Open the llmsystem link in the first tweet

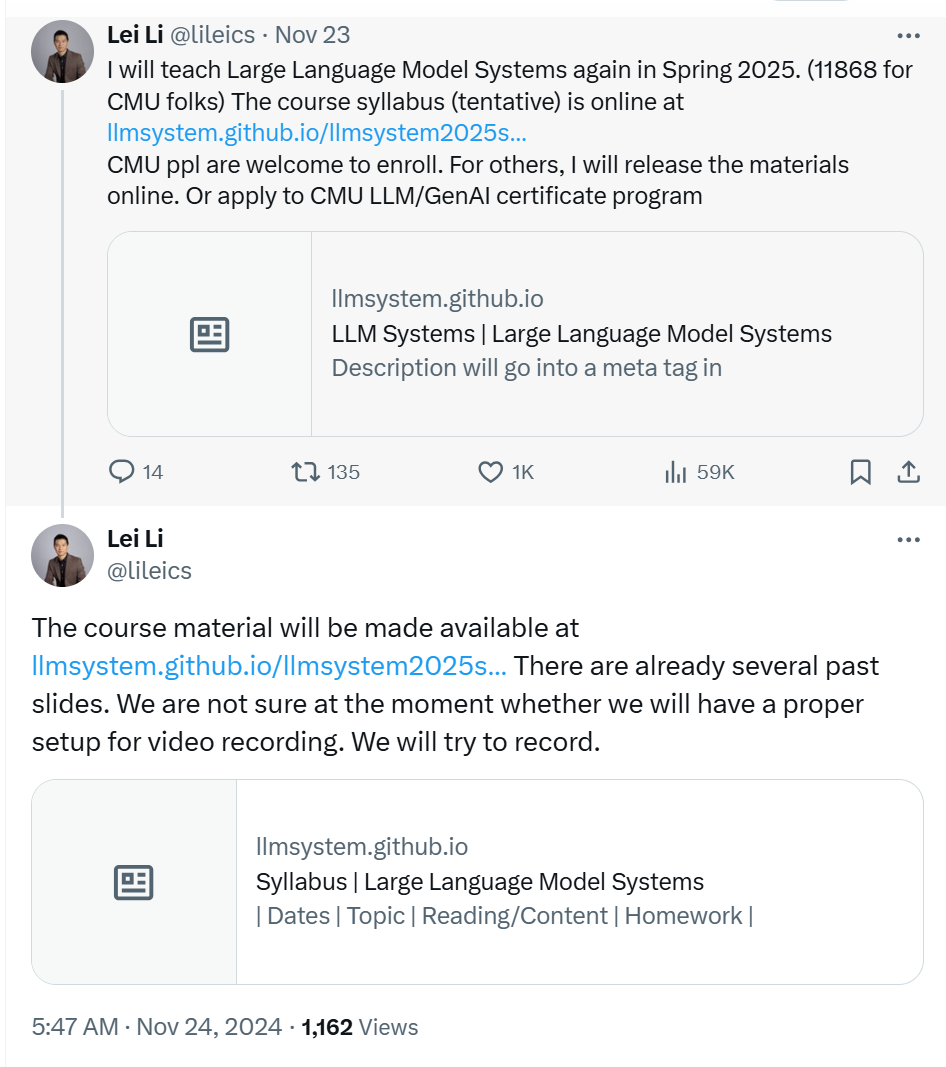[x=316, y=133]
